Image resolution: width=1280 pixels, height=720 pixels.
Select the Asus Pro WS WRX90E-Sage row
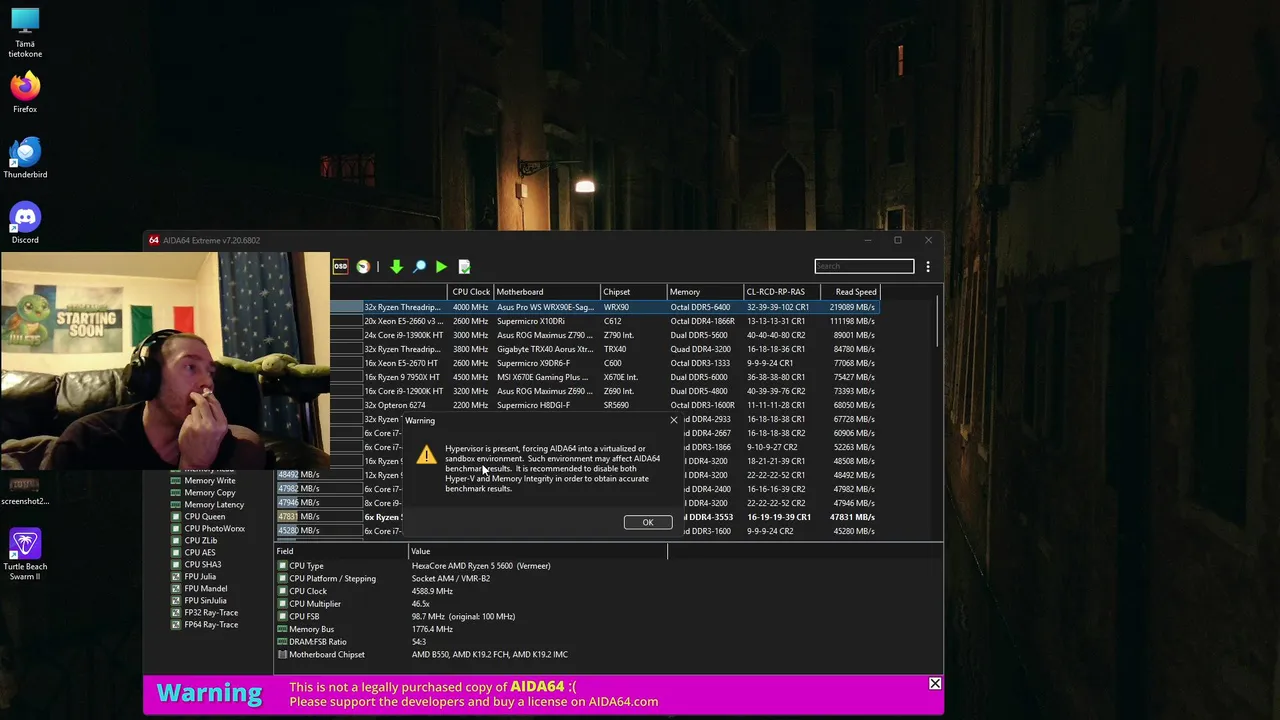[x=605, y=307]
